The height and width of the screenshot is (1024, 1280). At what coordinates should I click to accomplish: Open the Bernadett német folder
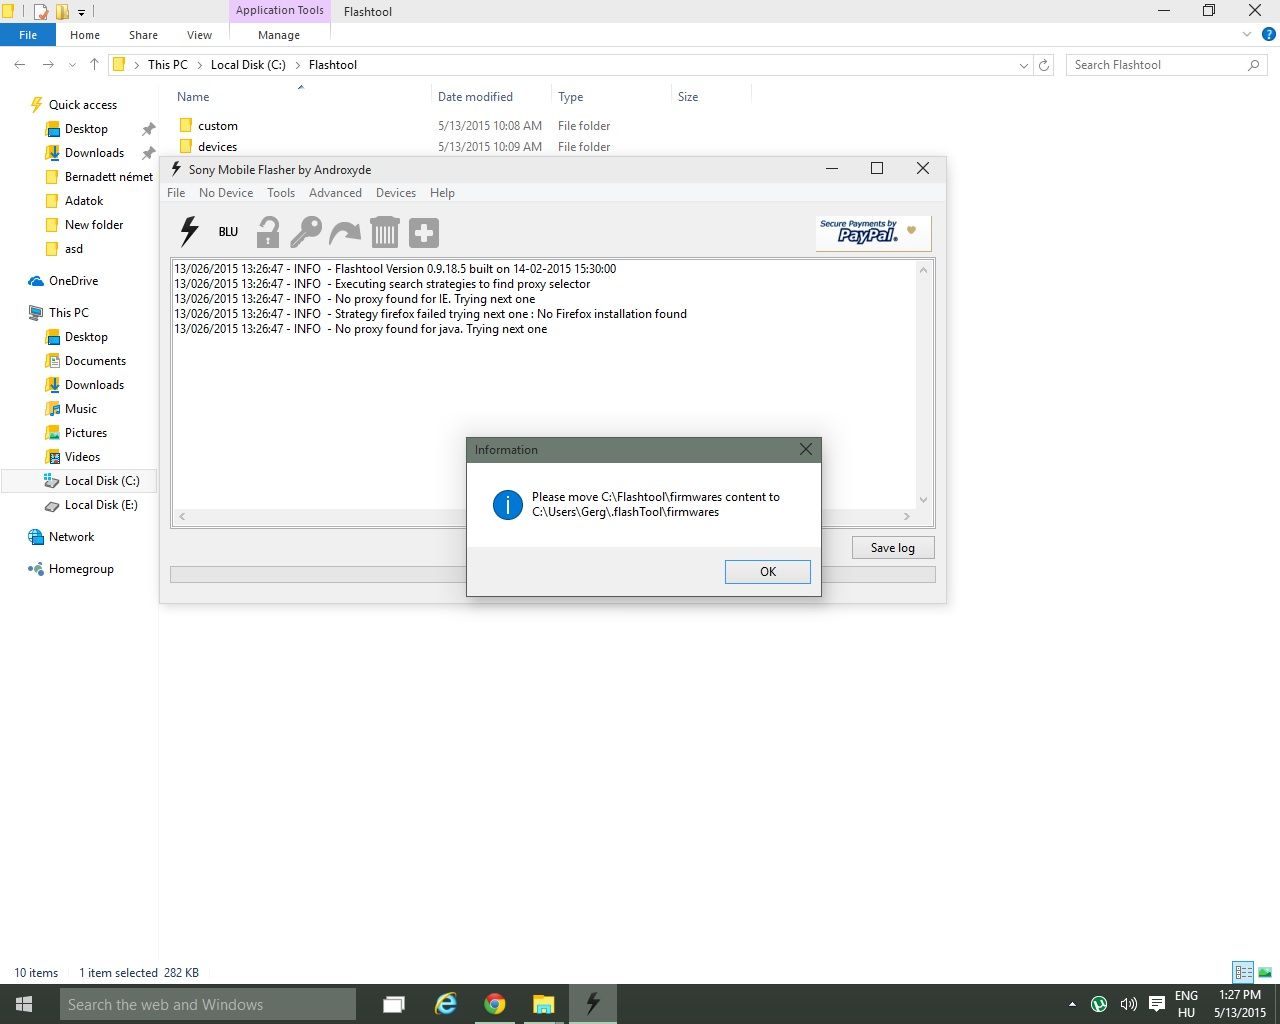[x=109, y=177]
